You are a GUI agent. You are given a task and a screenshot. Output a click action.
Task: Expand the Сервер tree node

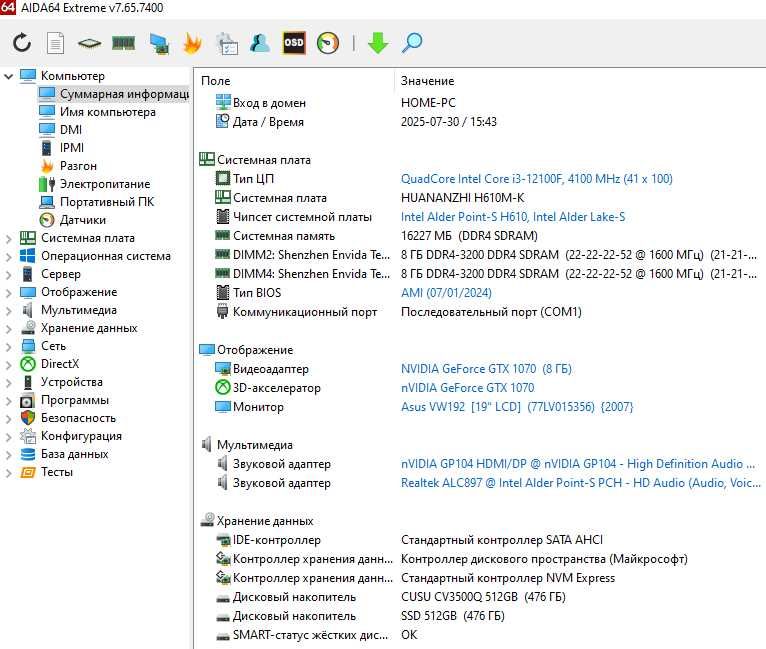[8, 275]
